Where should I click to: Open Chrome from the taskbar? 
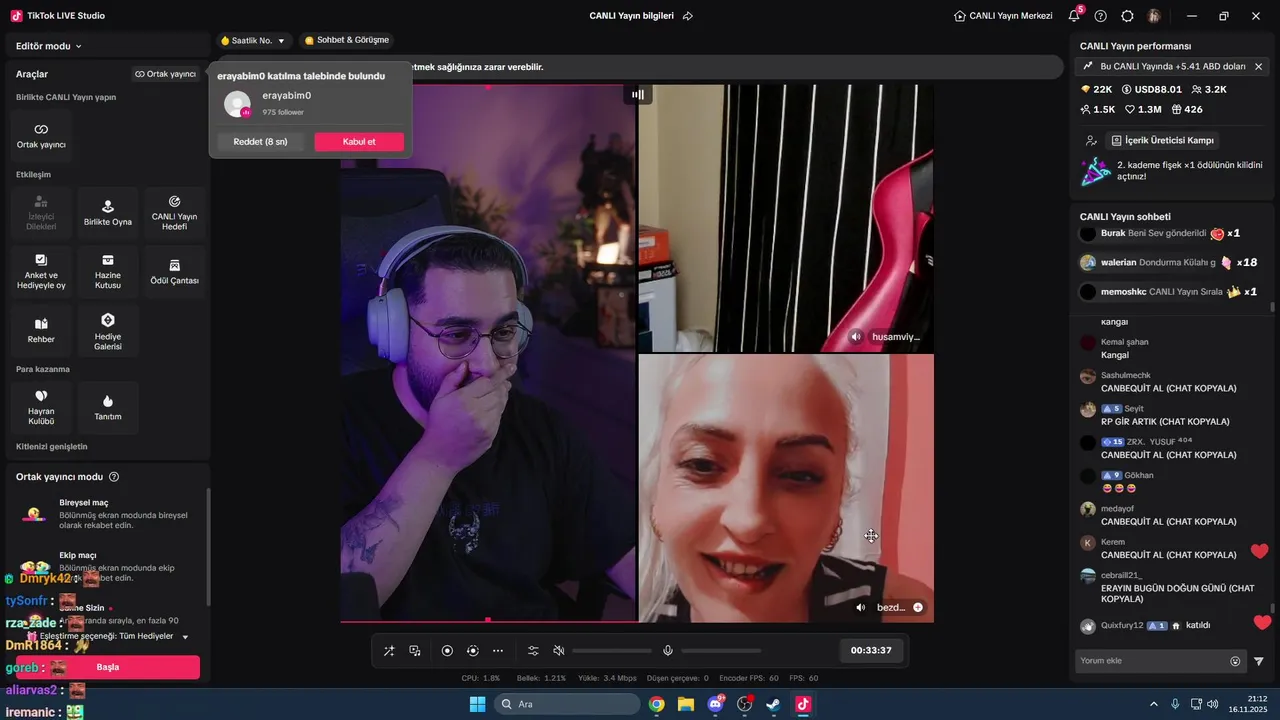656,704
